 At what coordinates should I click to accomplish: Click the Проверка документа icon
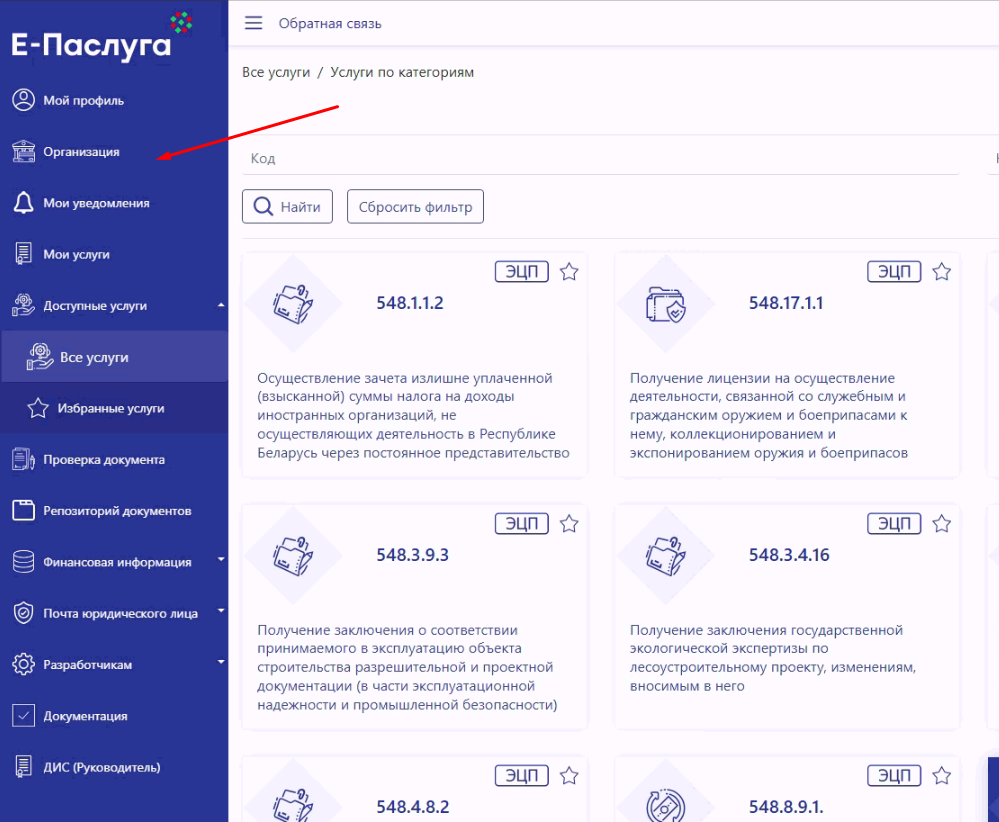(x=23, y=460)
